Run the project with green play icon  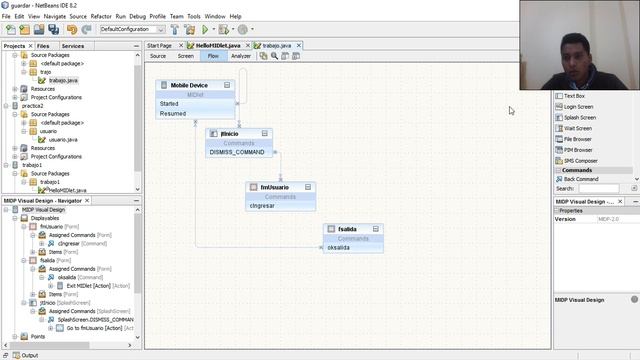tap(205, 29)
